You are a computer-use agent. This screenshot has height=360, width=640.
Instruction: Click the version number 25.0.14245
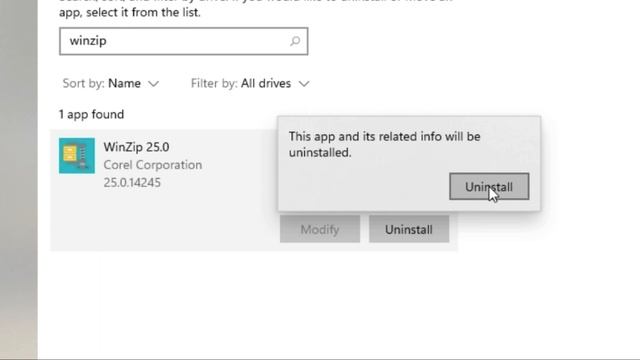[x=132, y=182]
